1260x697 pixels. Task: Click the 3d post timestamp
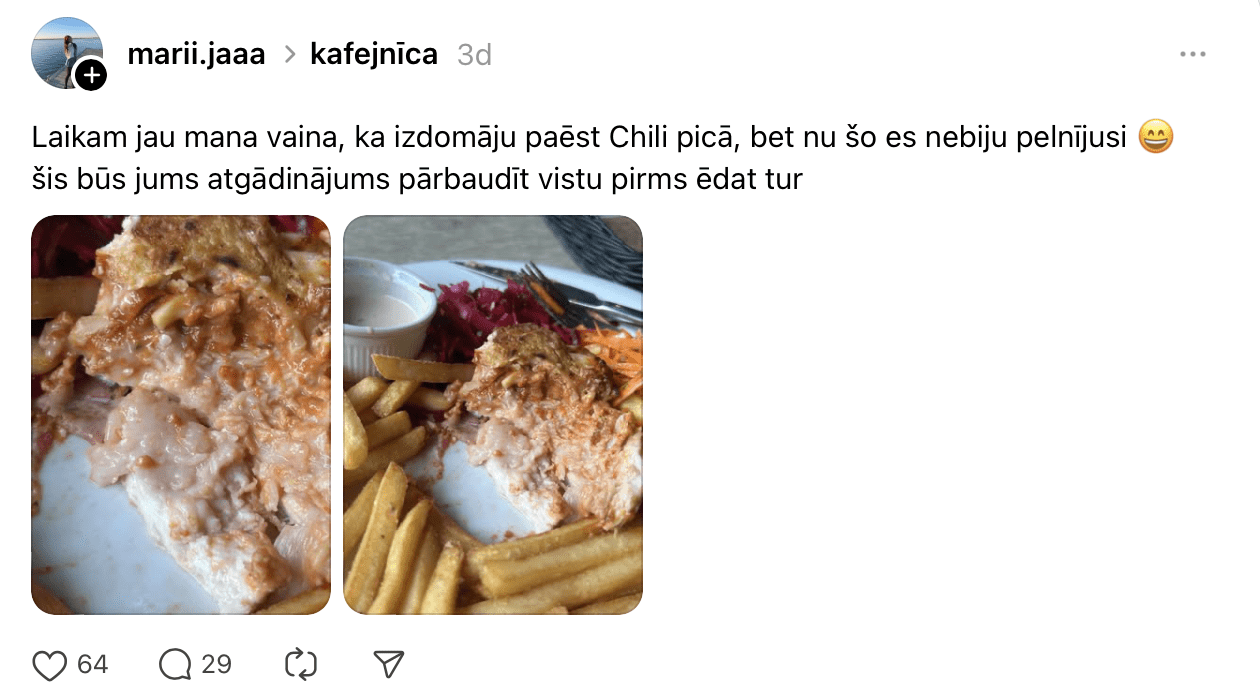tap(474, 55)
